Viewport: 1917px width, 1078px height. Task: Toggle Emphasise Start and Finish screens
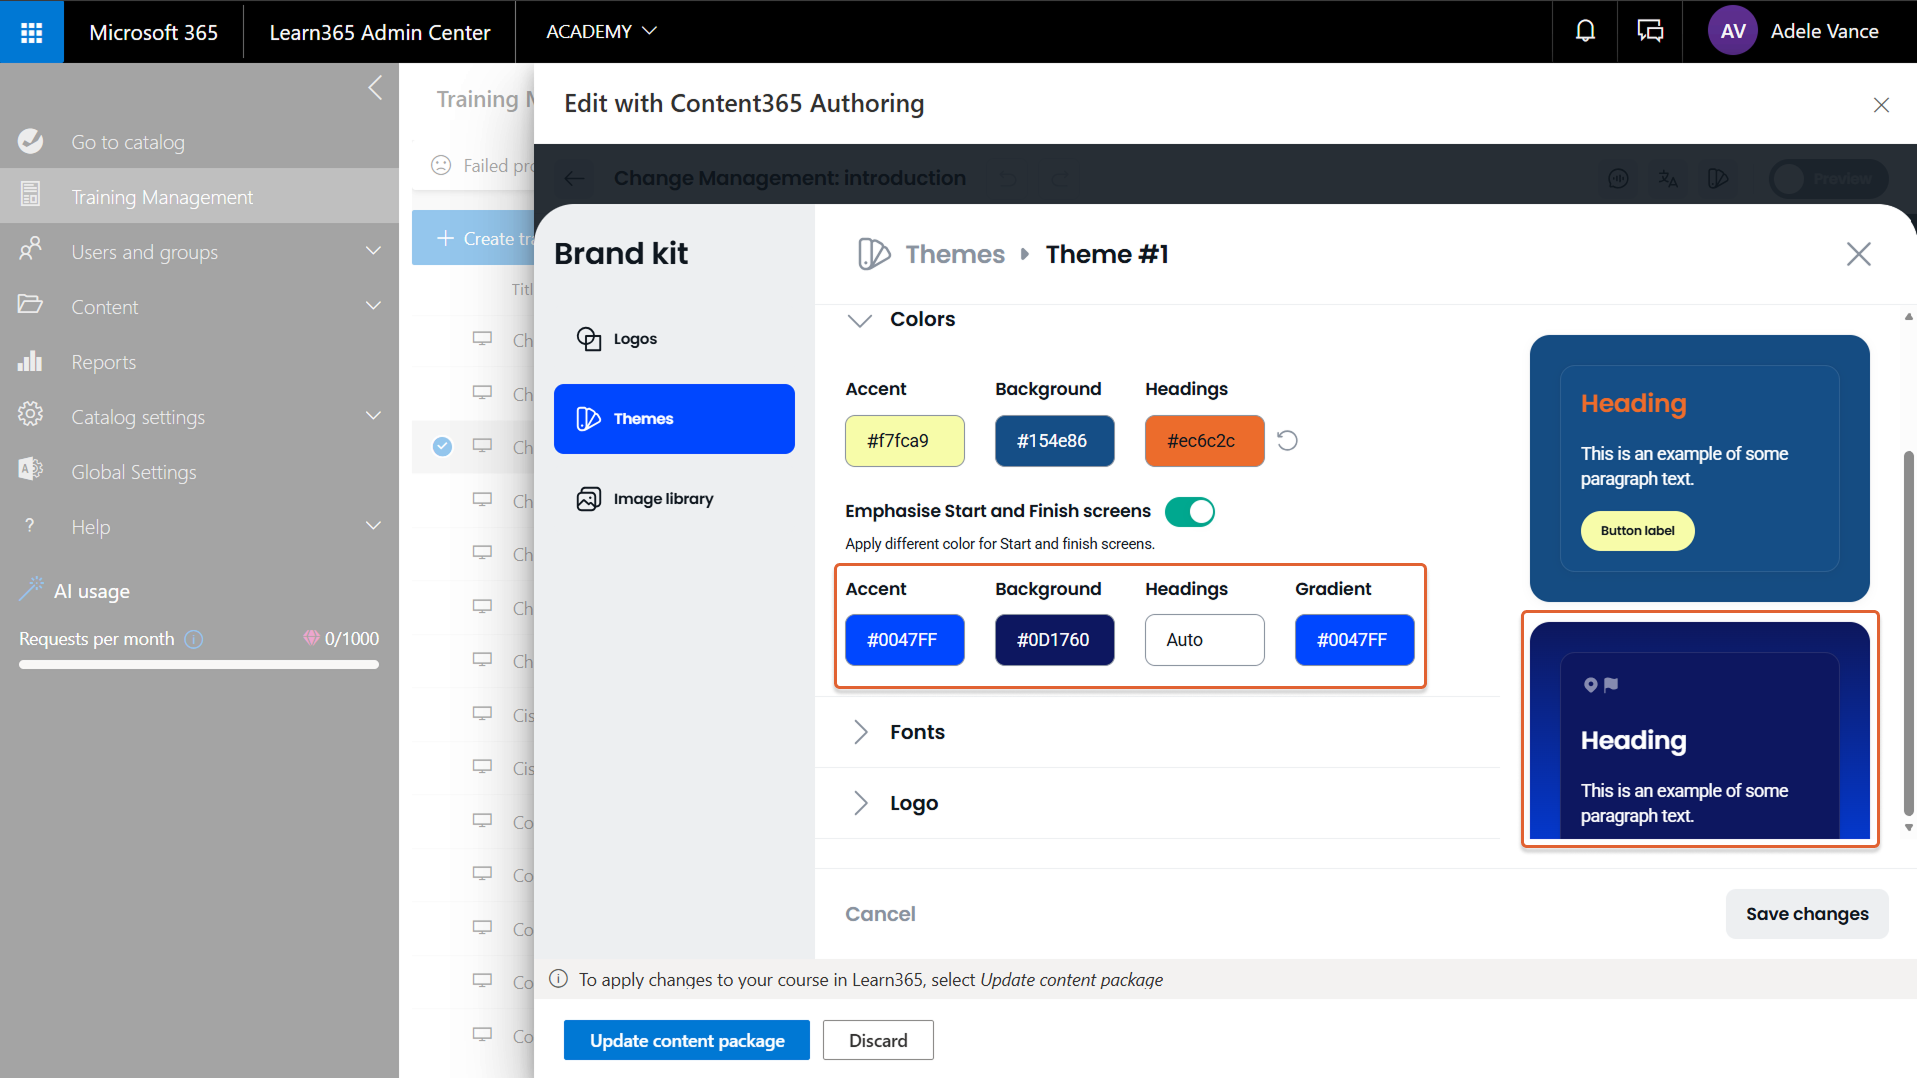click(1189, 512)
